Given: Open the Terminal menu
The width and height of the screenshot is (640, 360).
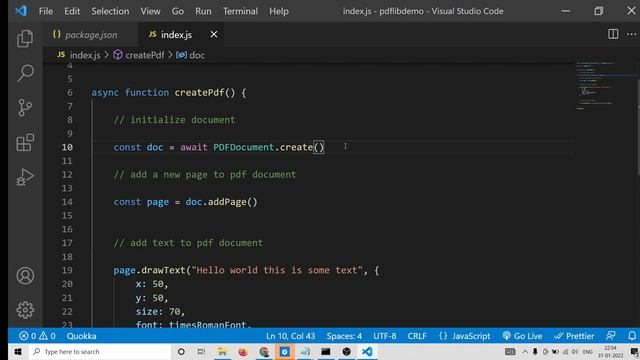Looking at the screenshot, I should click(240, 11).
